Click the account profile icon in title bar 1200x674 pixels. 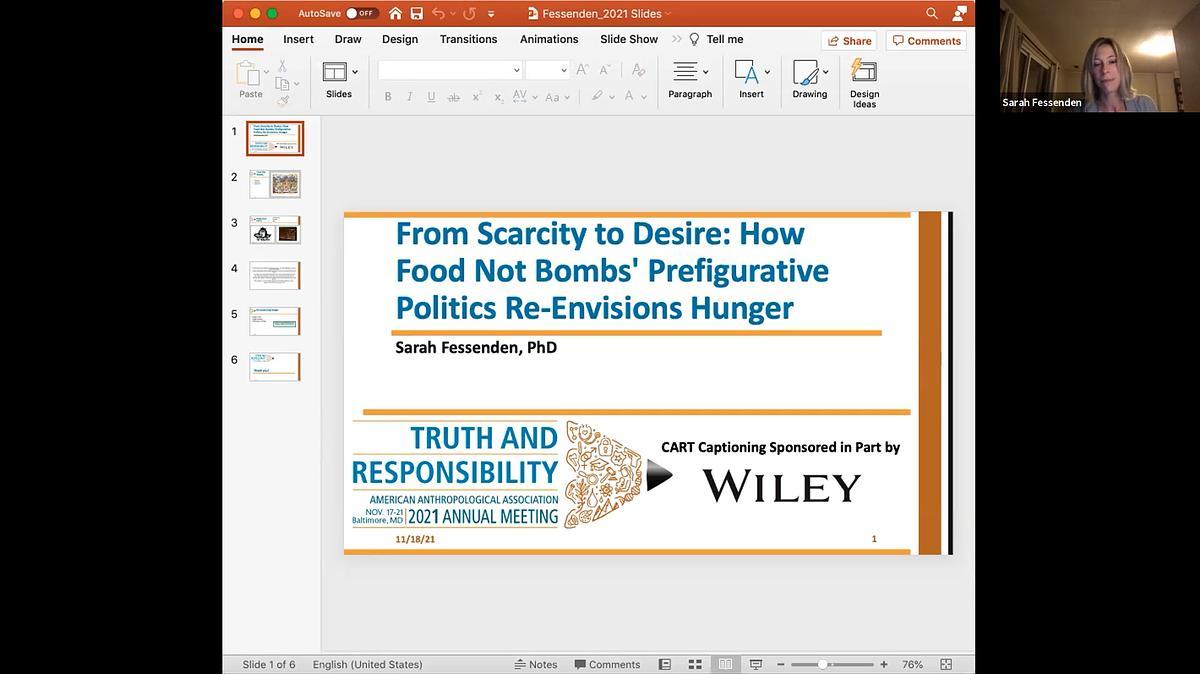(x=960, y=14)
